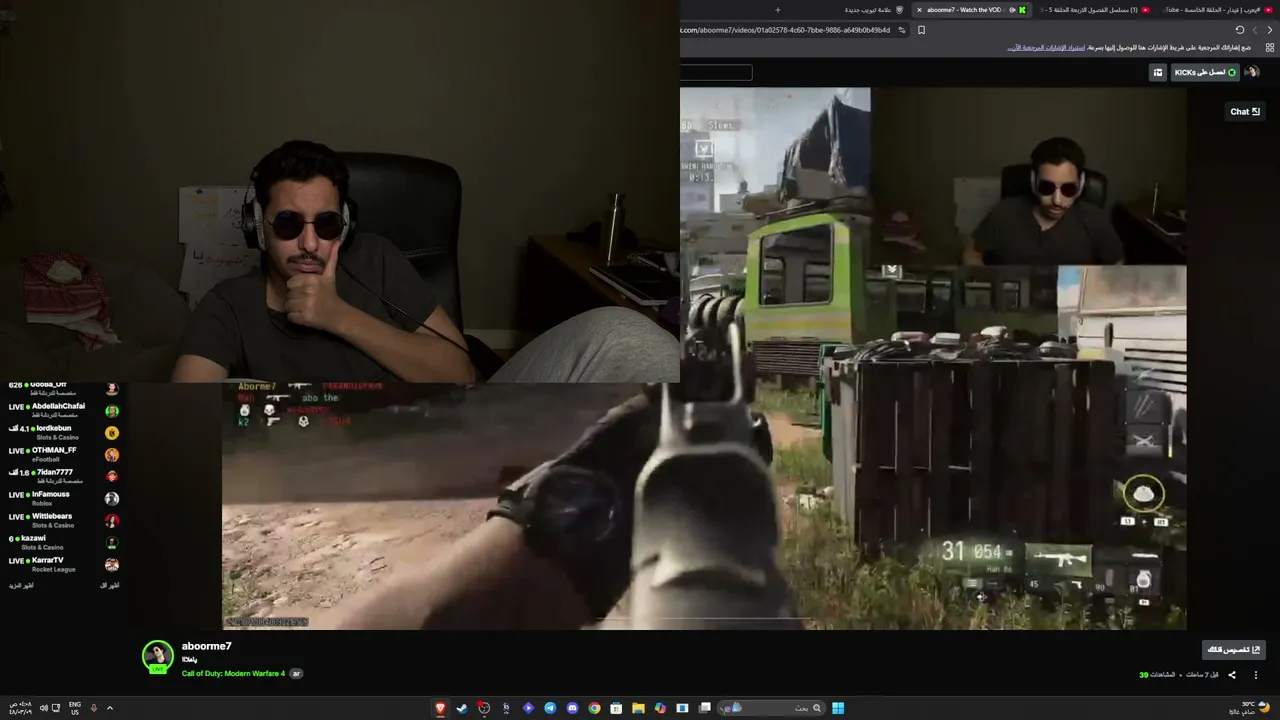Open Wittlebears's live channel
Screen dimensions: 1280x720
(x=63, y=520)
